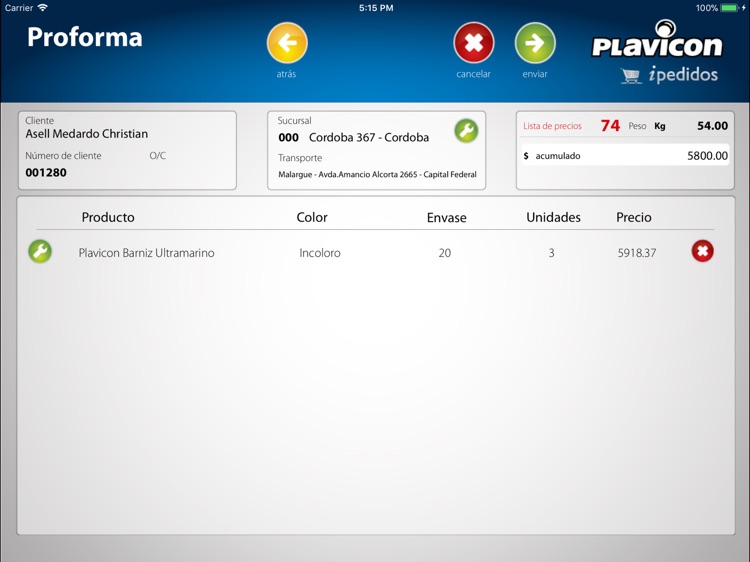The height and width of the screenshot is (562, 750).
Task: Select product name Plavicon Barniz Ultramarino
Action: pos(146,253)
